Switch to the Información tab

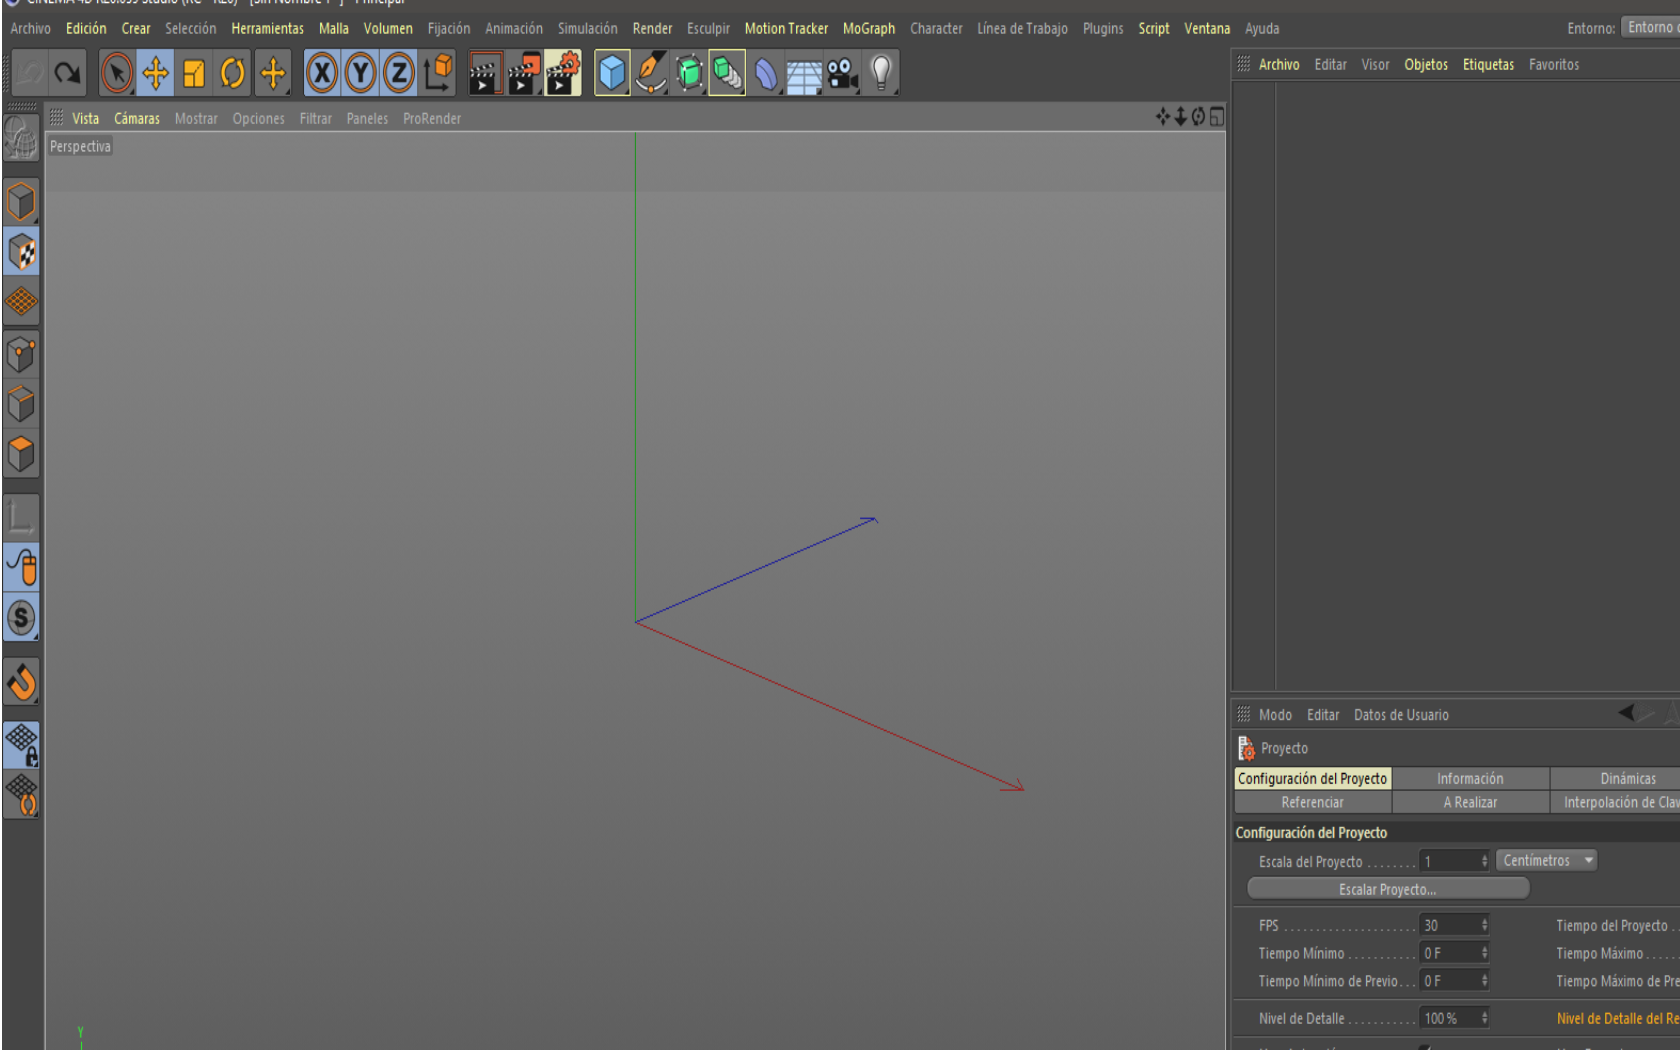coord(1470,779)
